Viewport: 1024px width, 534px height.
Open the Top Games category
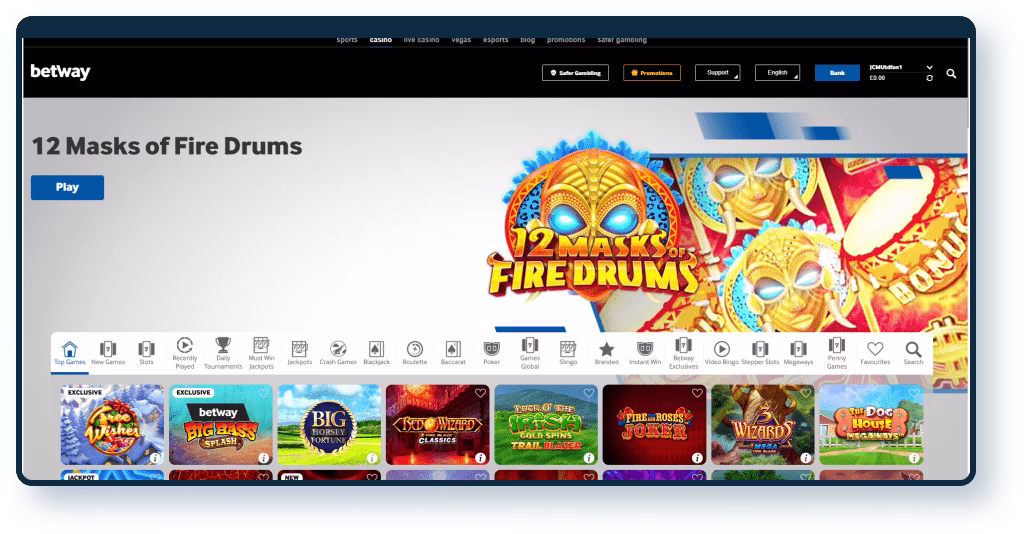(70, 353)
